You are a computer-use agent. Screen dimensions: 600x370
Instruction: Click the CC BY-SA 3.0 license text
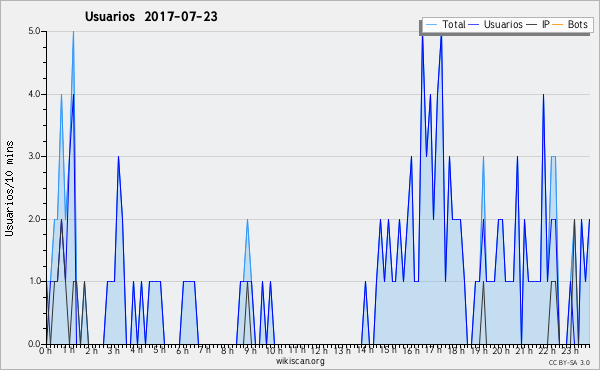pos(569,362)
